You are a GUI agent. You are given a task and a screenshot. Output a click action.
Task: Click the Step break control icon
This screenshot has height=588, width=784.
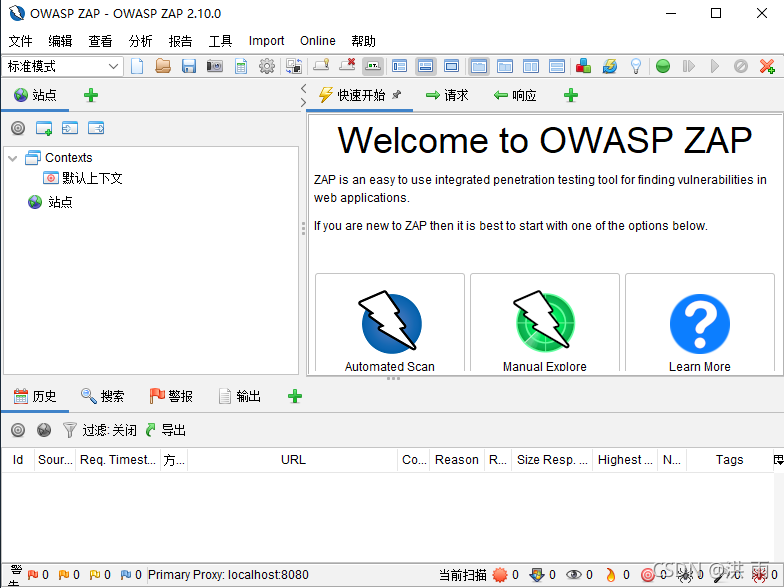coord(689,66)
